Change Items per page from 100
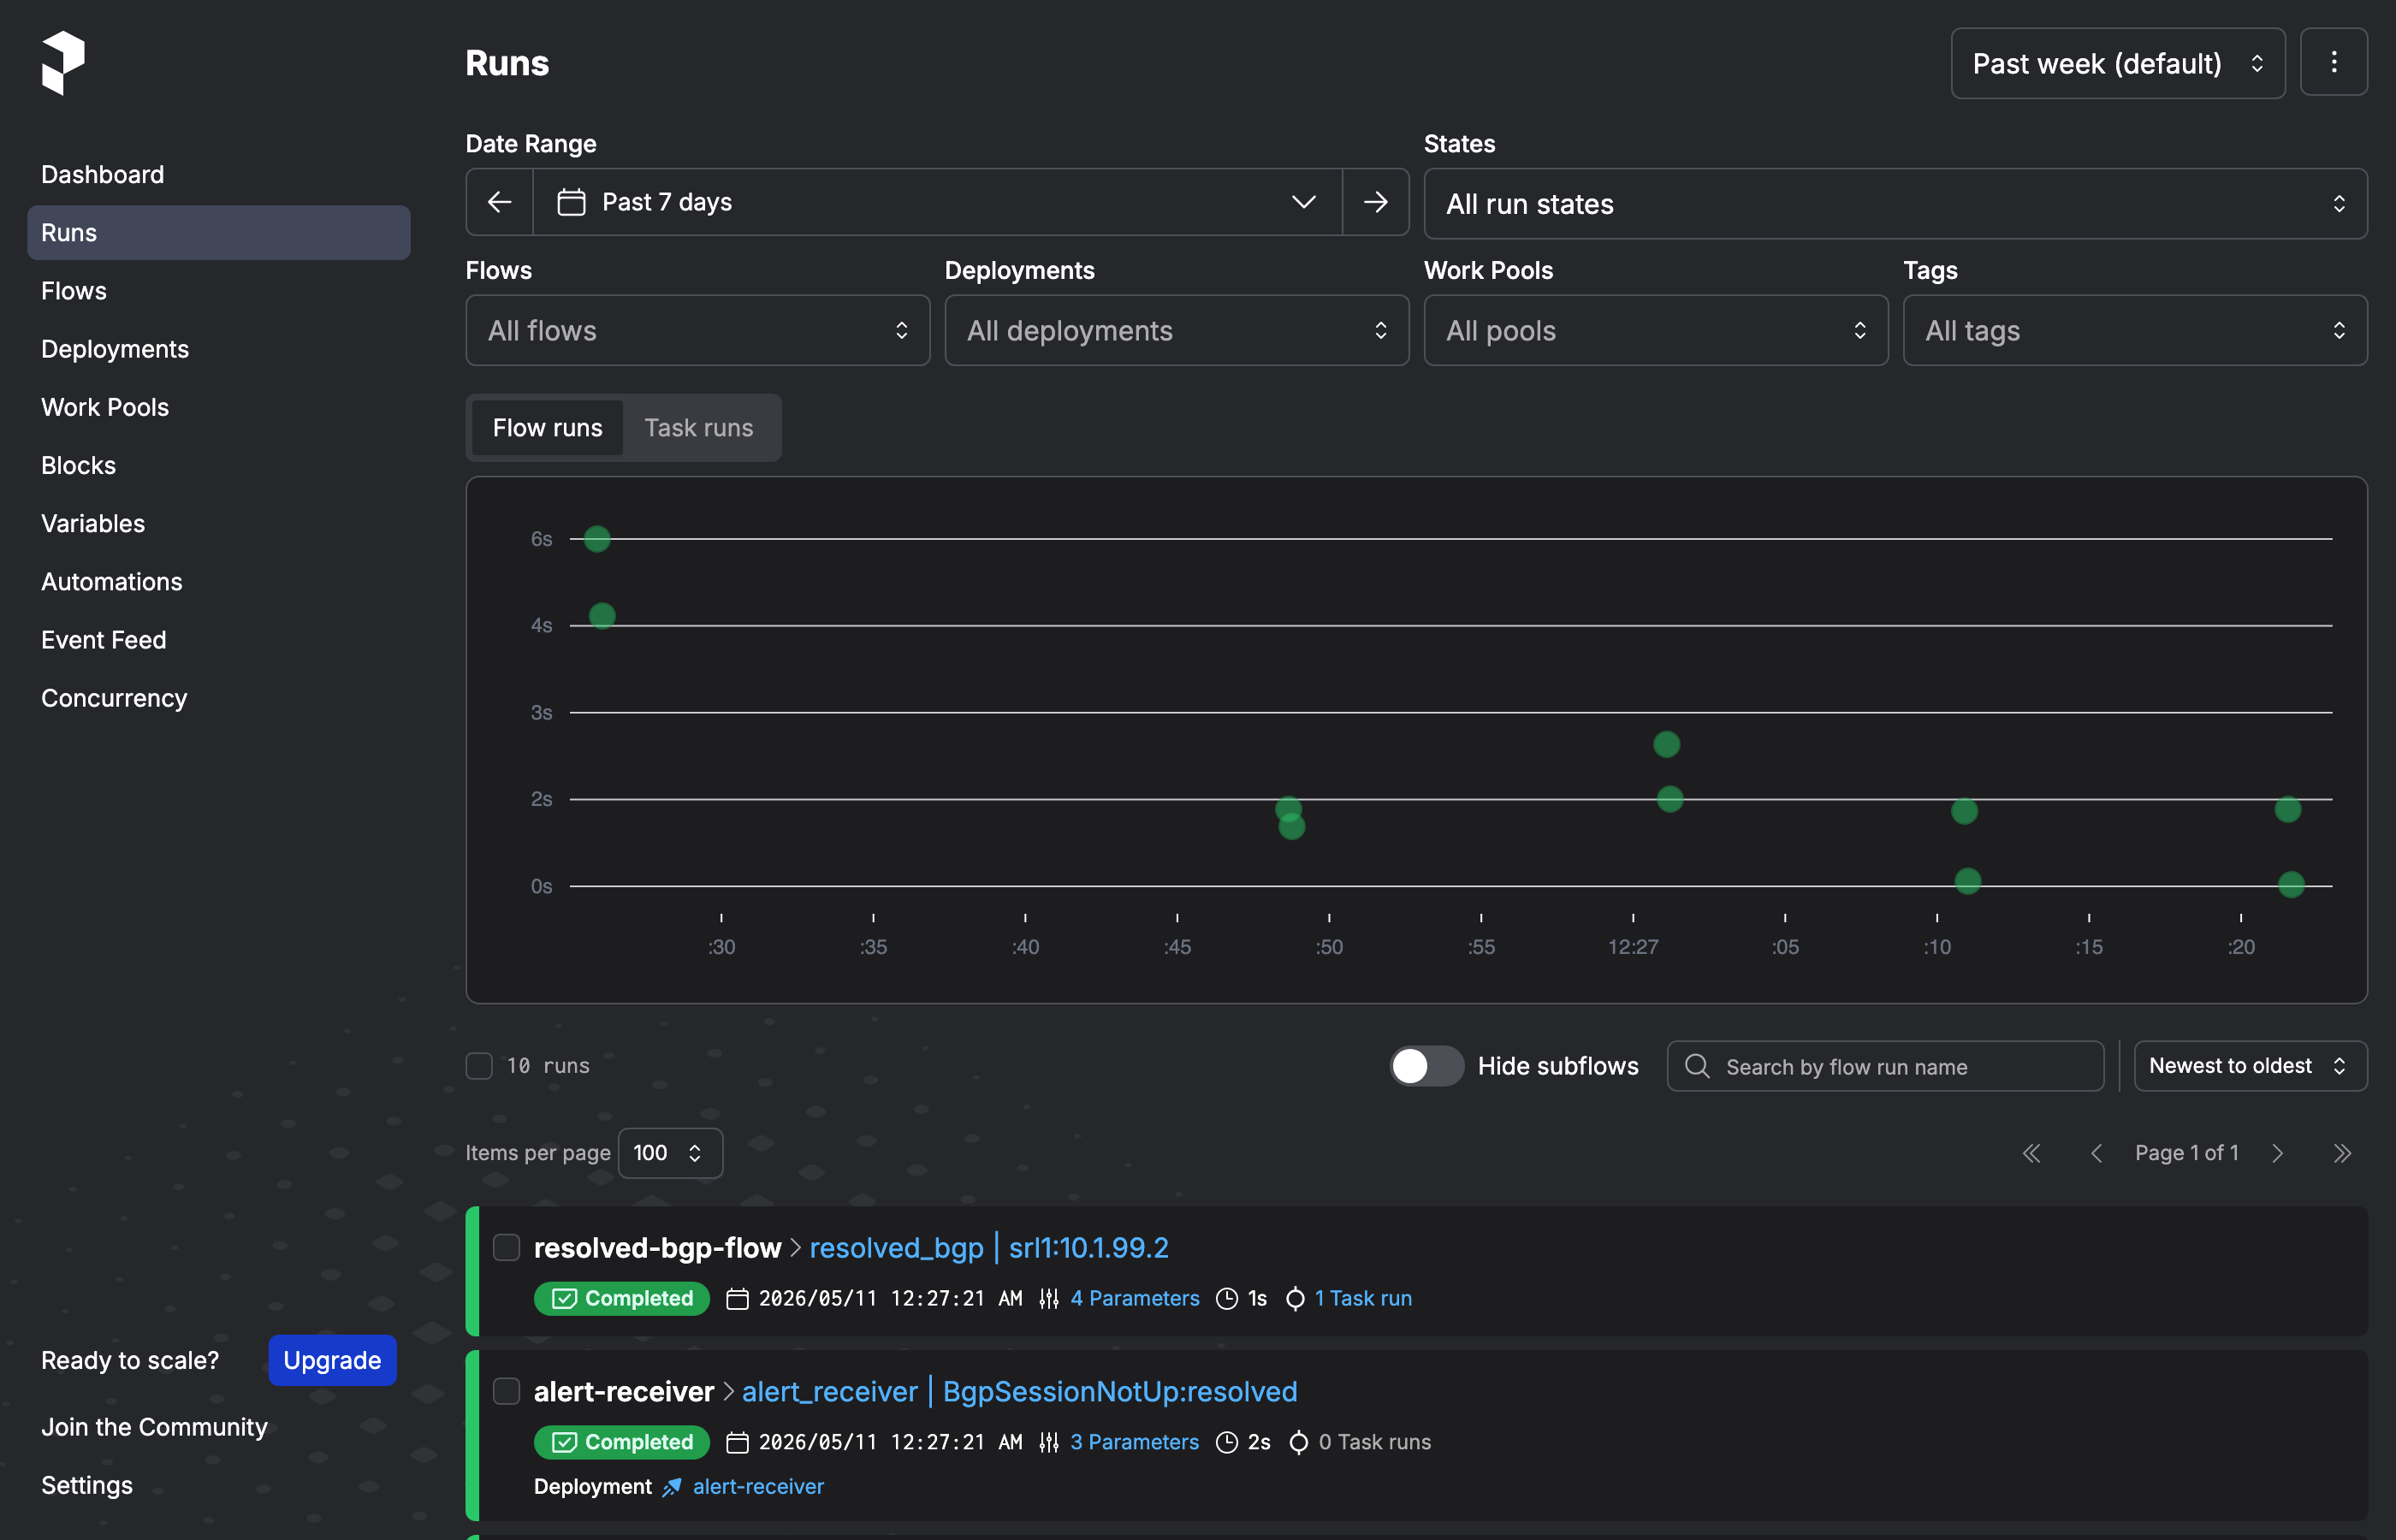The height and width of the screenshot is (1540, 2396). (670, 1153)
